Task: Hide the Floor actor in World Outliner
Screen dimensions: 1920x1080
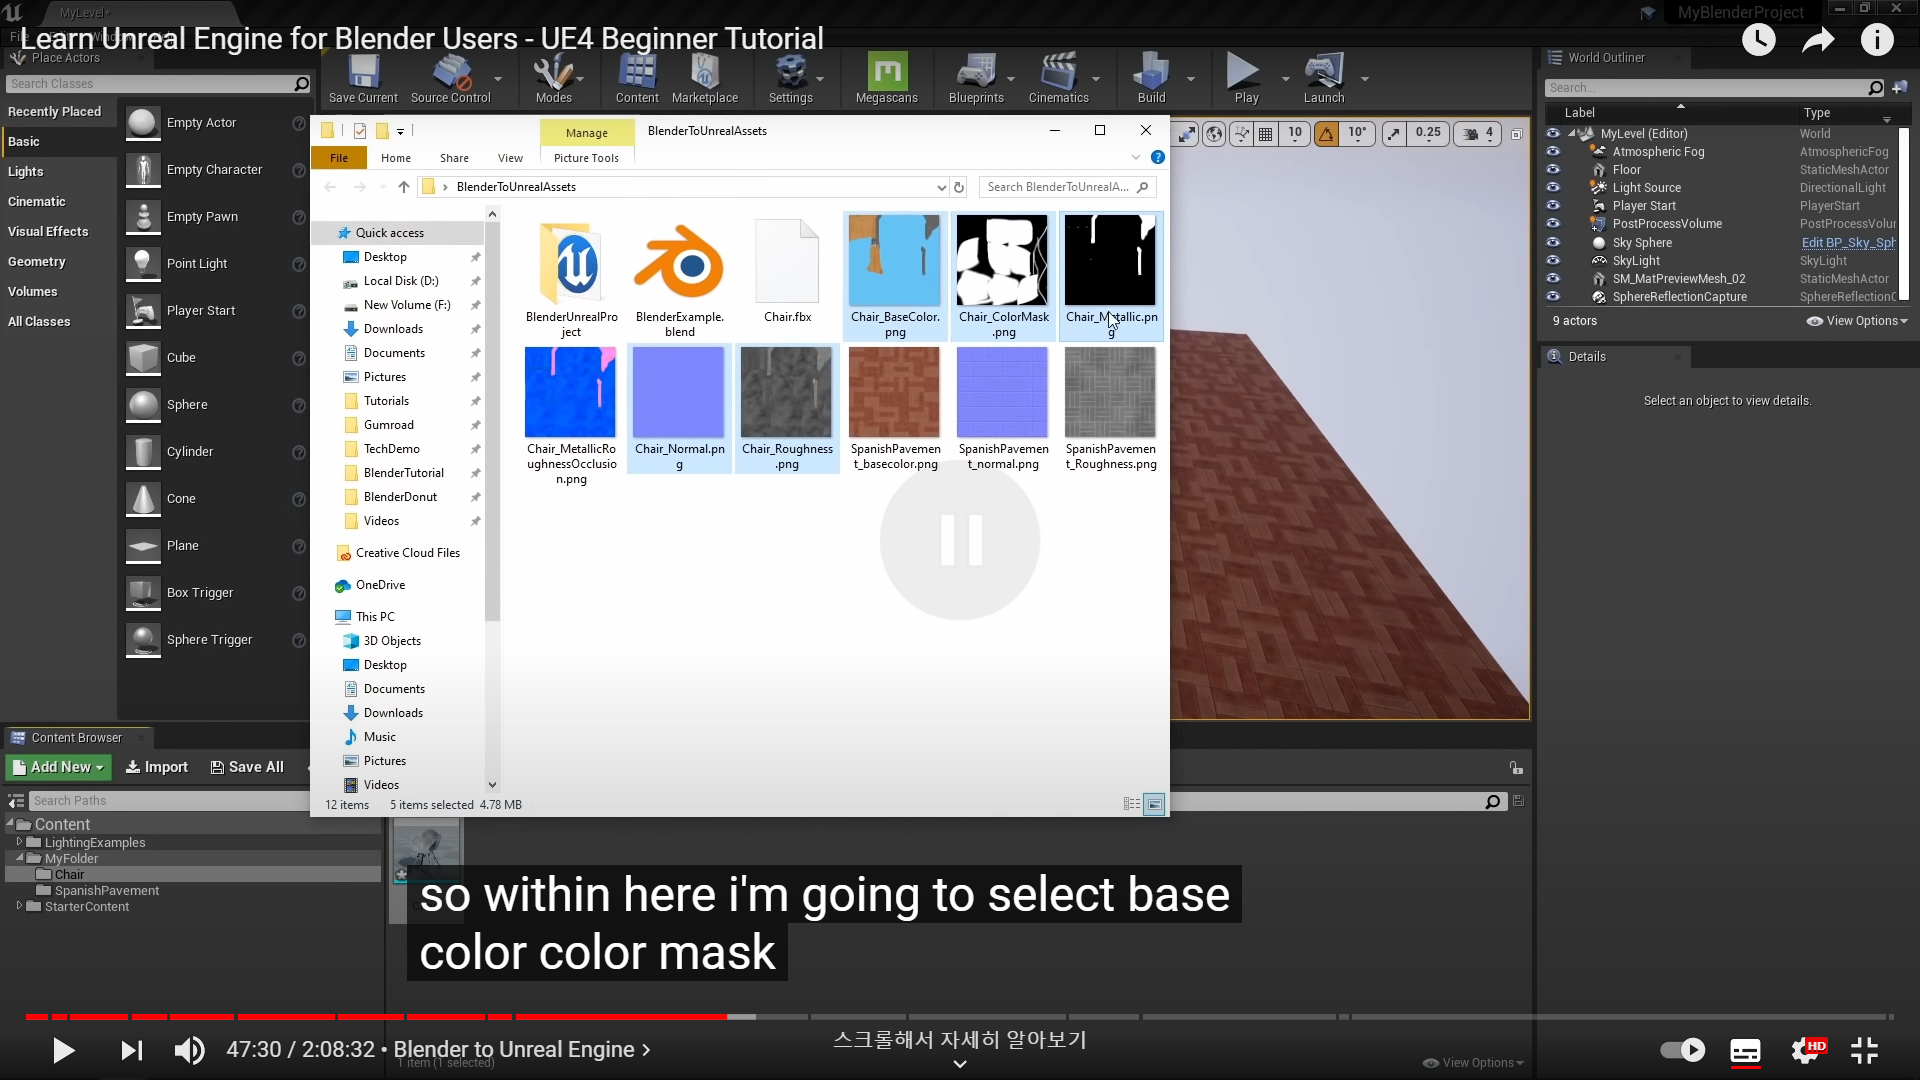Action: click(1553, 170)
